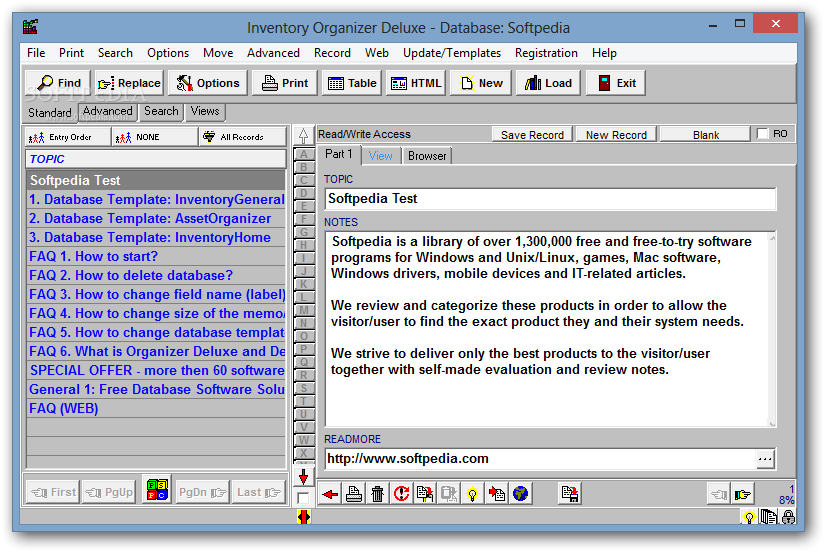This screenshot has width=825, height=552.
Task: Exit the application via Exit button
Action: point(616,83)
